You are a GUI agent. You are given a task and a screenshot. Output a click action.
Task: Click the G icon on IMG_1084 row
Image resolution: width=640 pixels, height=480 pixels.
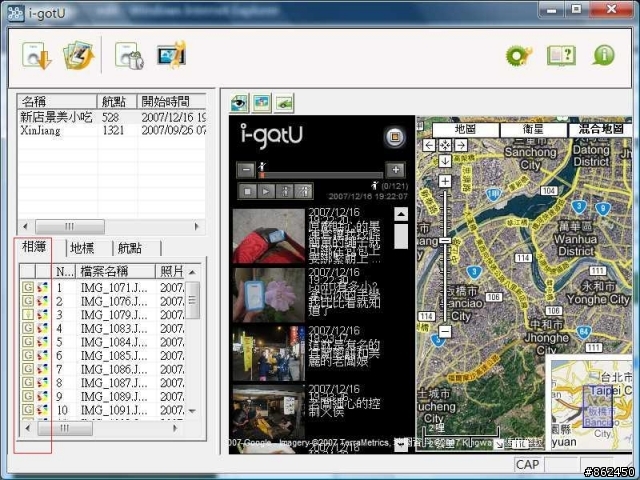[27, 342]
